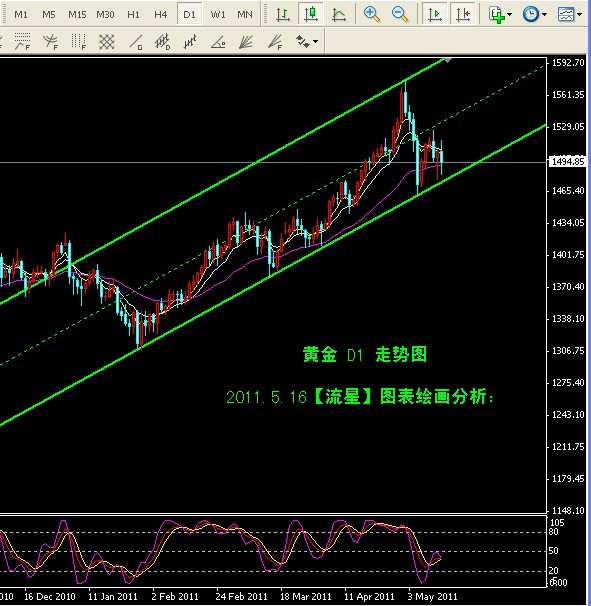The width and height of the screenshot is (591, 606).
Task: Select the Standard Deviation Channel tool
Action: click(163, 42)
